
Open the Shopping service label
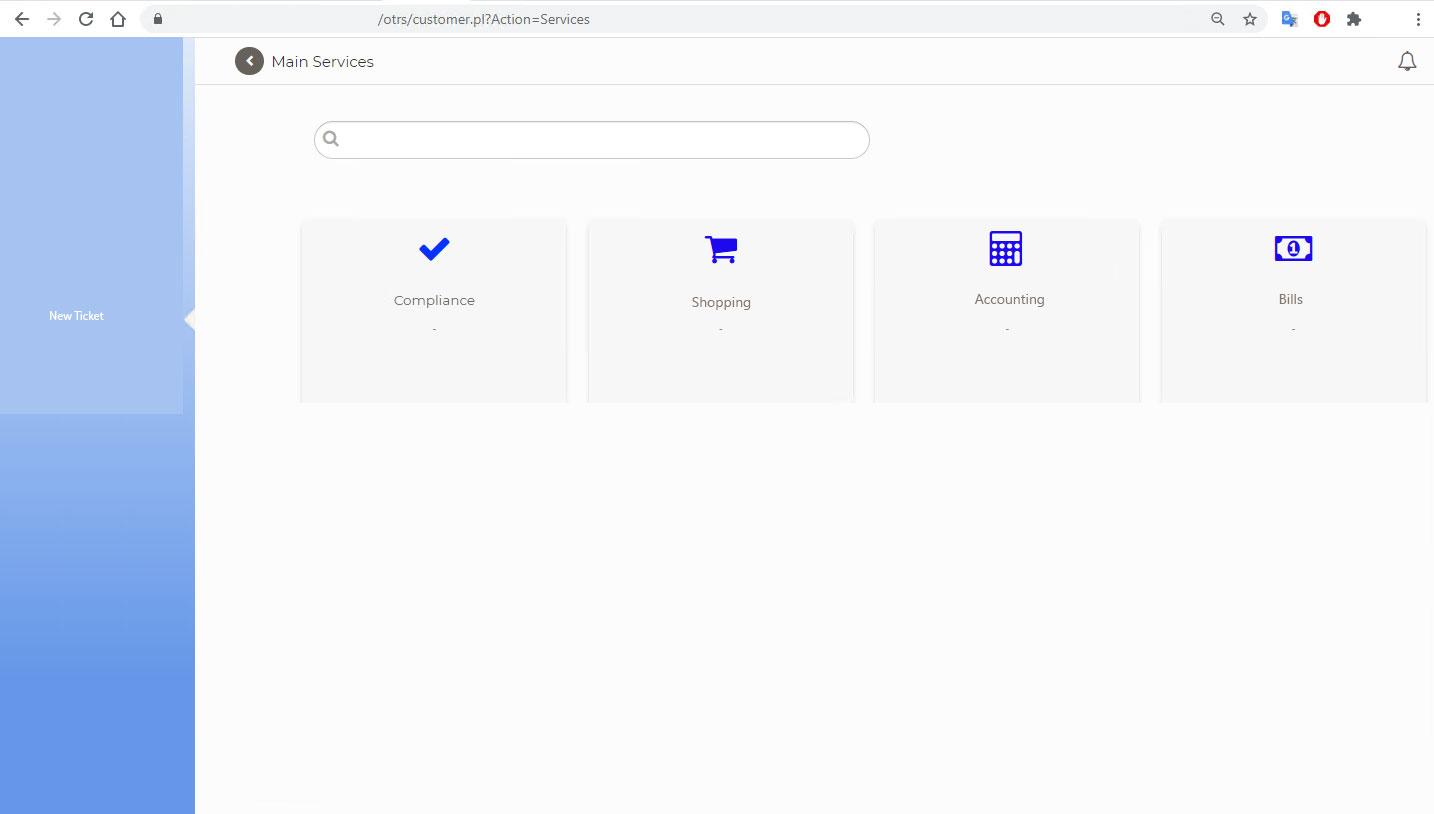(720, 302)
